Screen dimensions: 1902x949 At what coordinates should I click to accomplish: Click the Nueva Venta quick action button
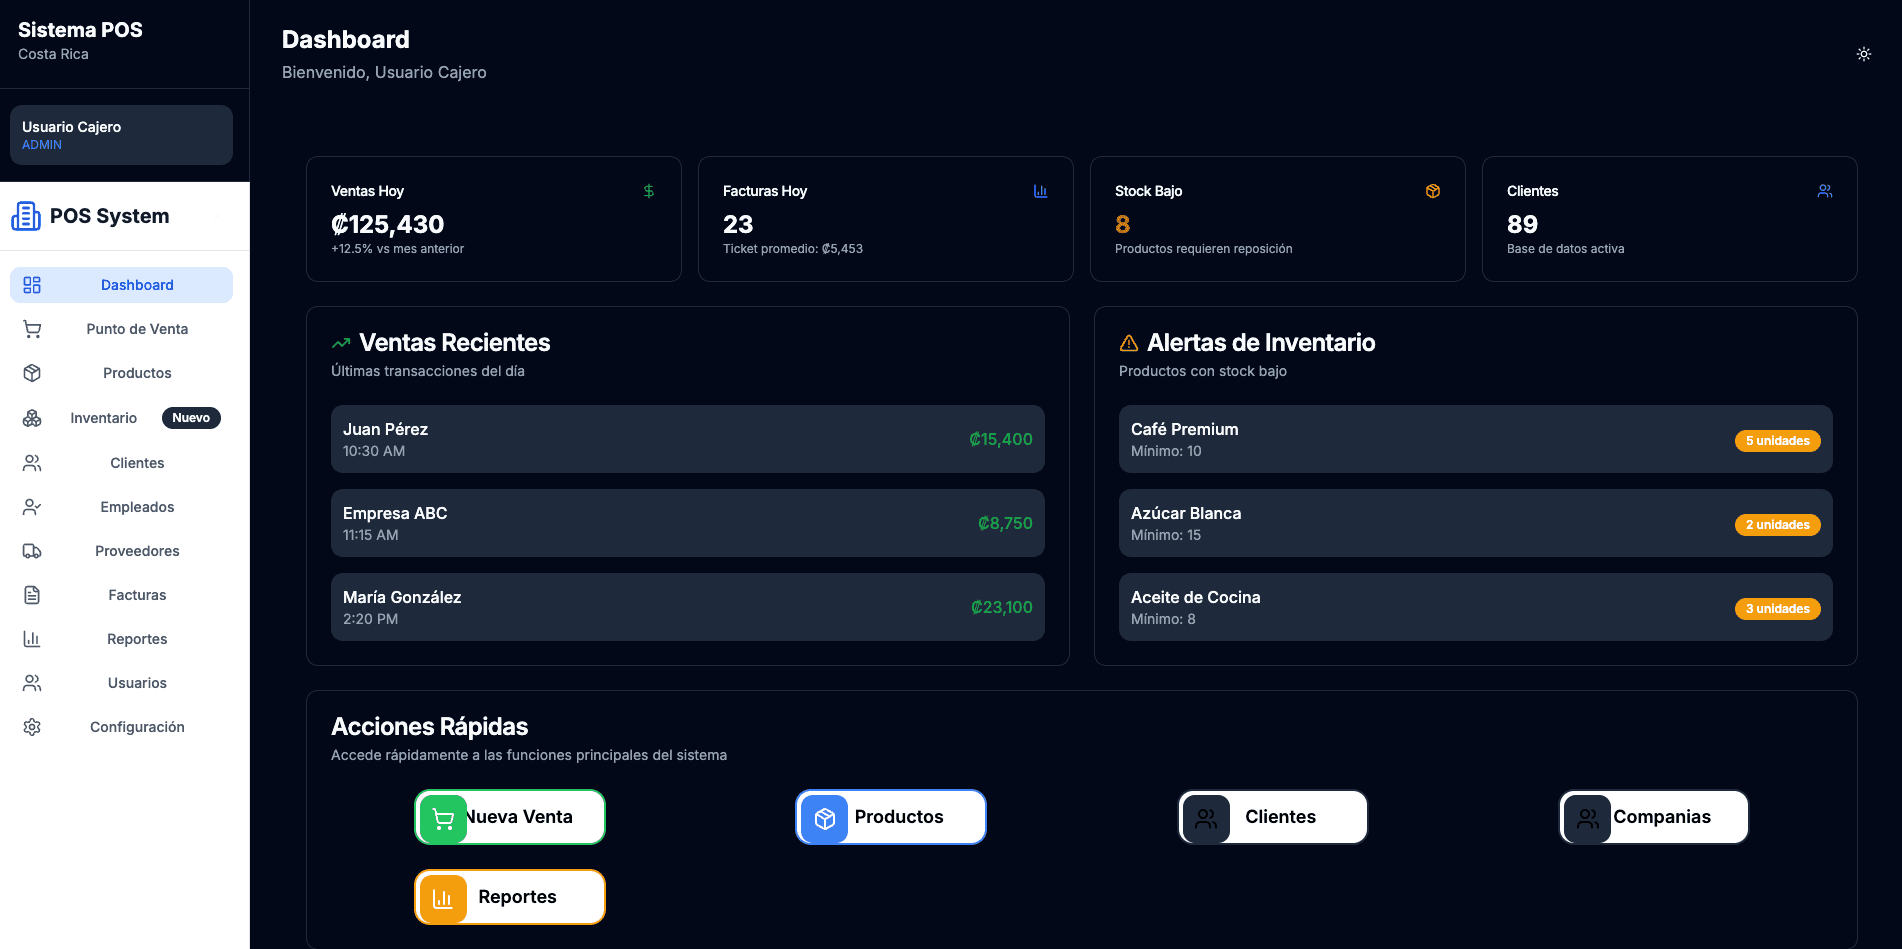click(x=510, y=817)
